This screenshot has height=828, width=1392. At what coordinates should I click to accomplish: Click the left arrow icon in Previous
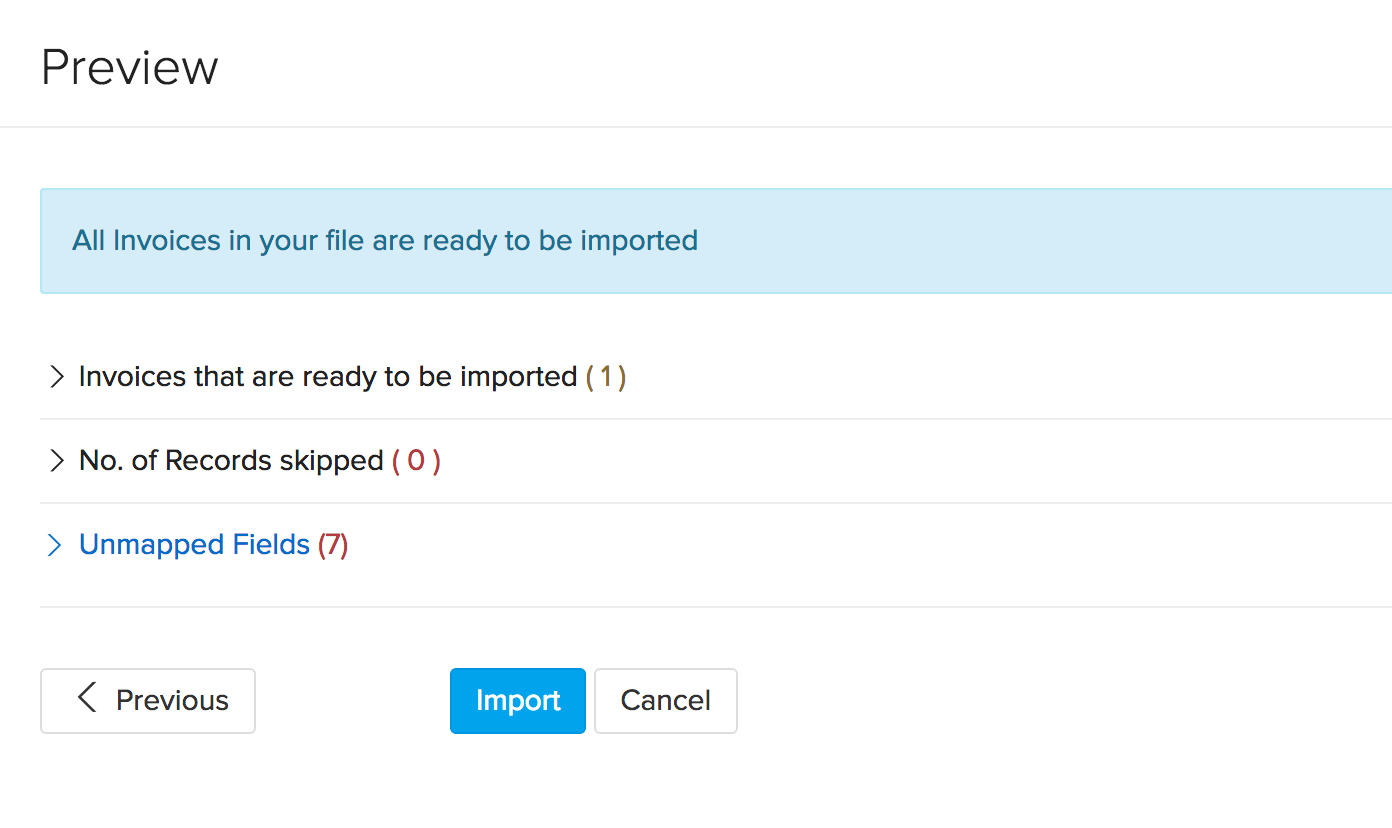coord(87,698)
